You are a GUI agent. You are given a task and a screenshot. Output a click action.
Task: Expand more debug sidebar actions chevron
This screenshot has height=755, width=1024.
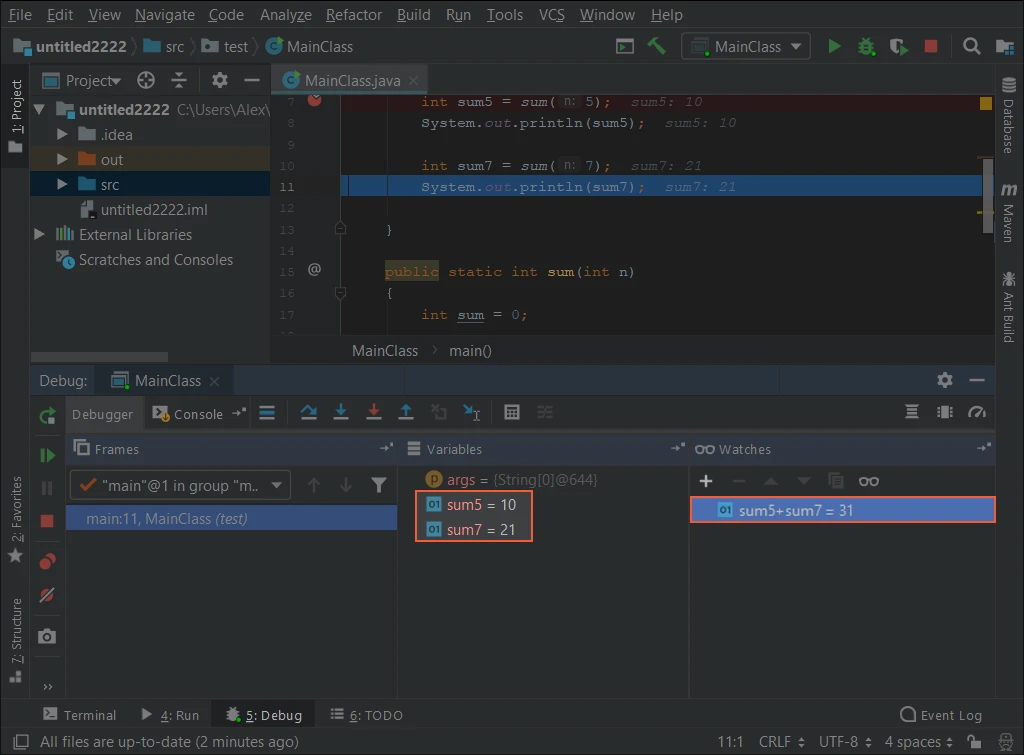point(47,686)
